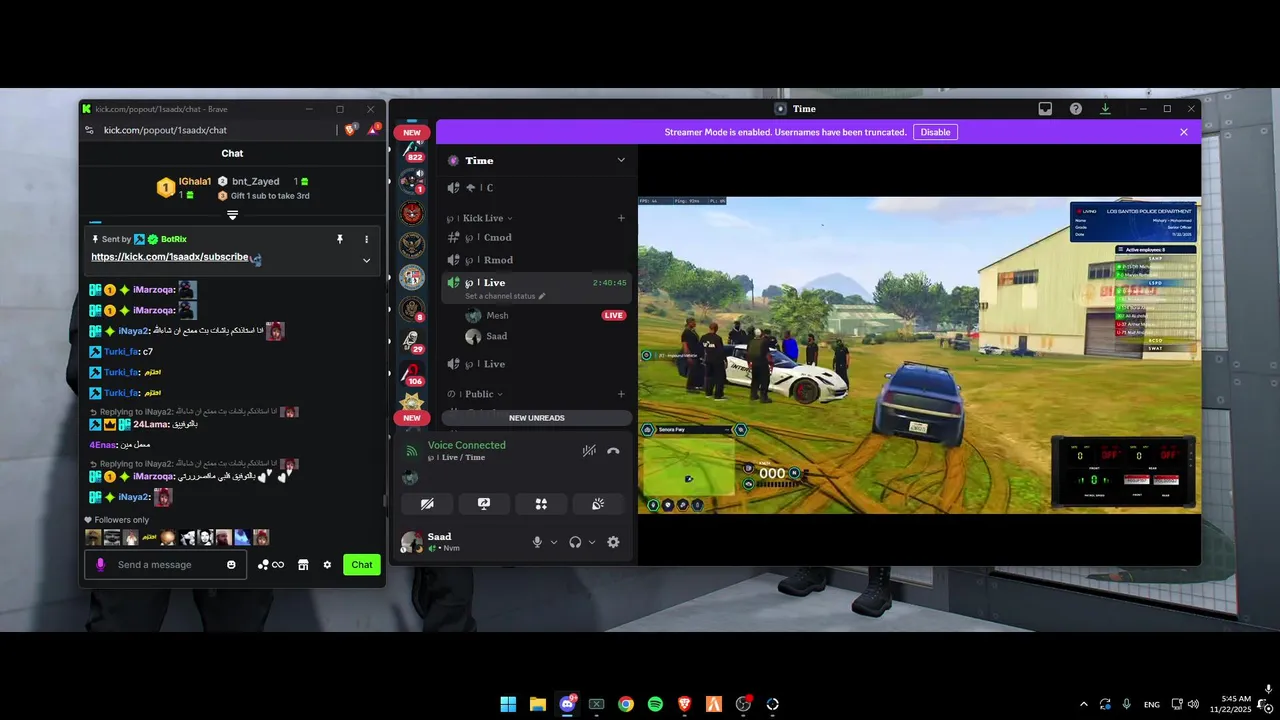Open Discord user settings gear
Screen dimensions: 1280x720
pos(613,542)
